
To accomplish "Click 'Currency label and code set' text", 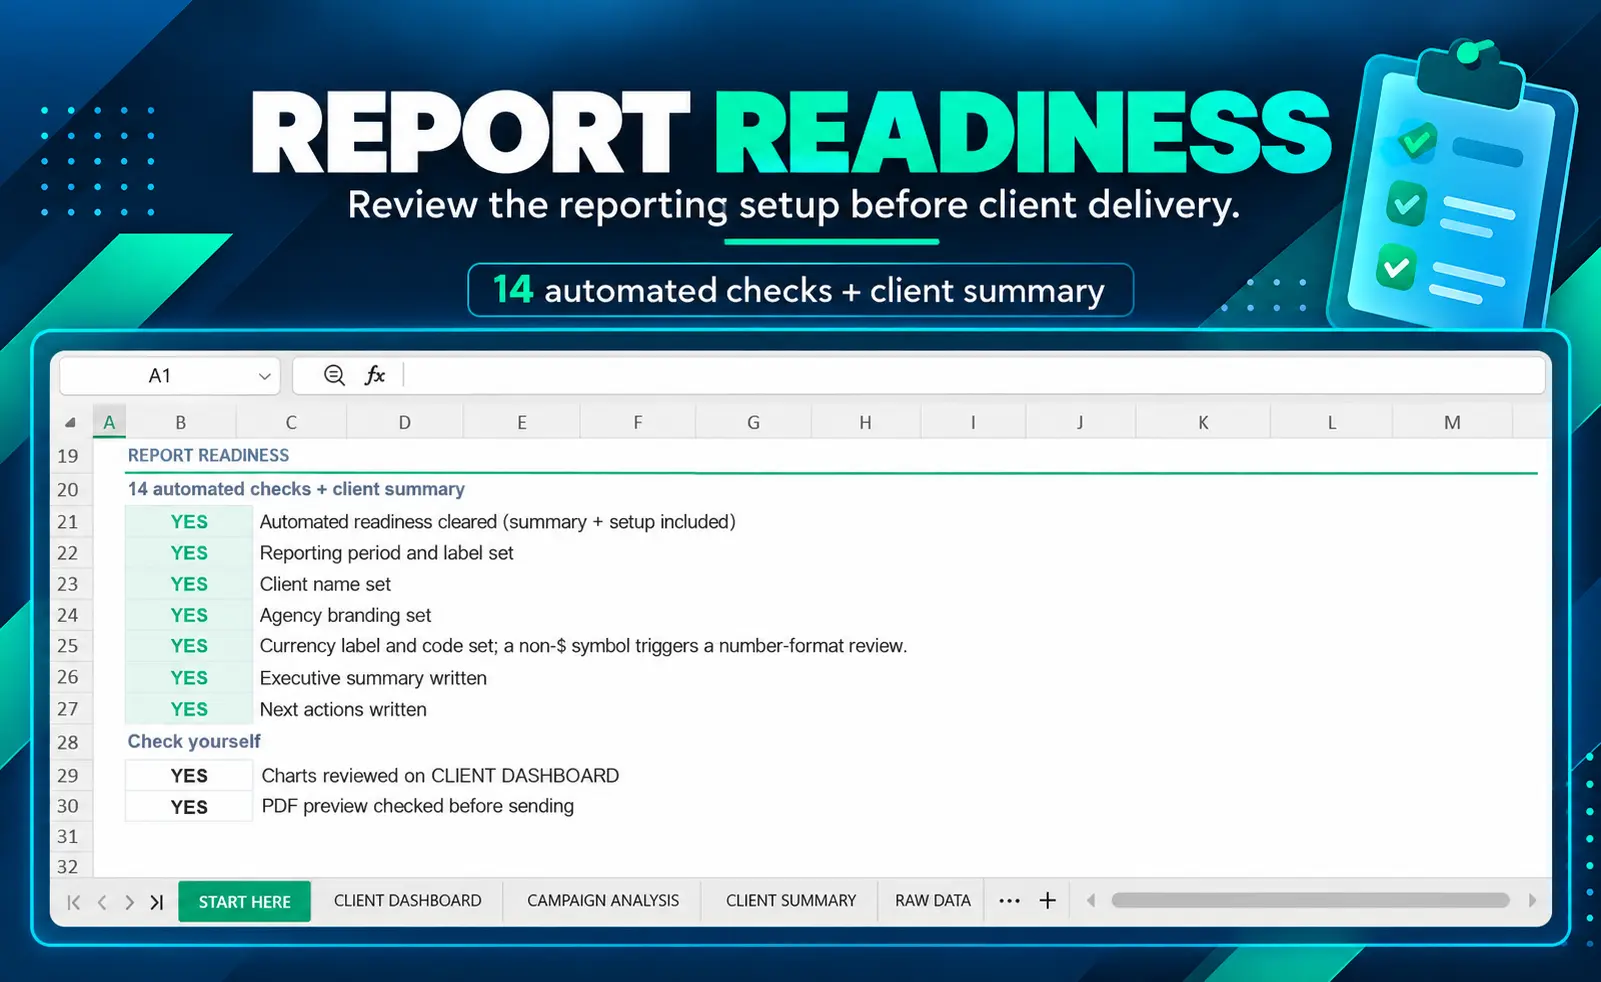I will point(583,646).
